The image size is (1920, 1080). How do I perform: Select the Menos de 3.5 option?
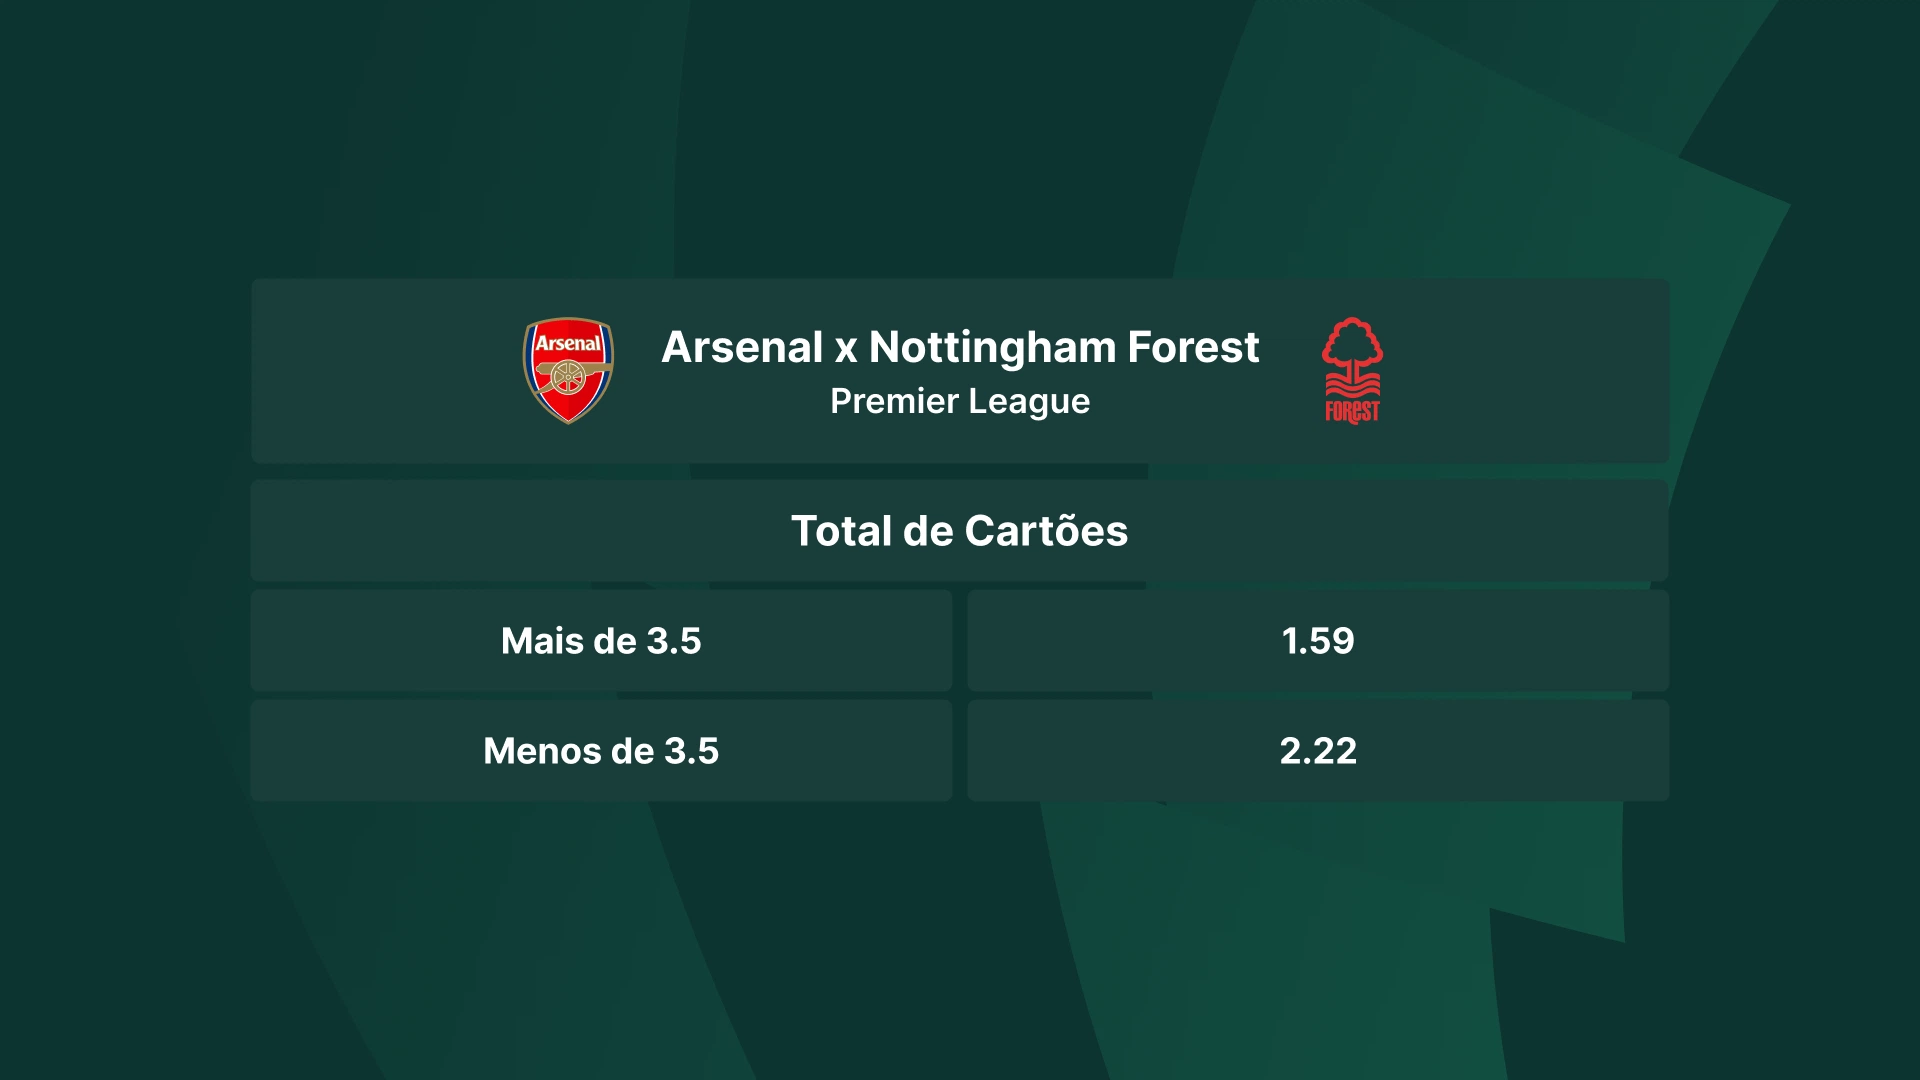click(601, 751)
